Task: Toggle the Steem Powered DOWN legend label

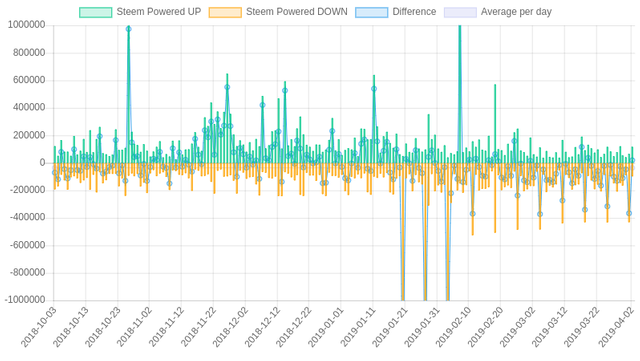Action: [297, 12]
